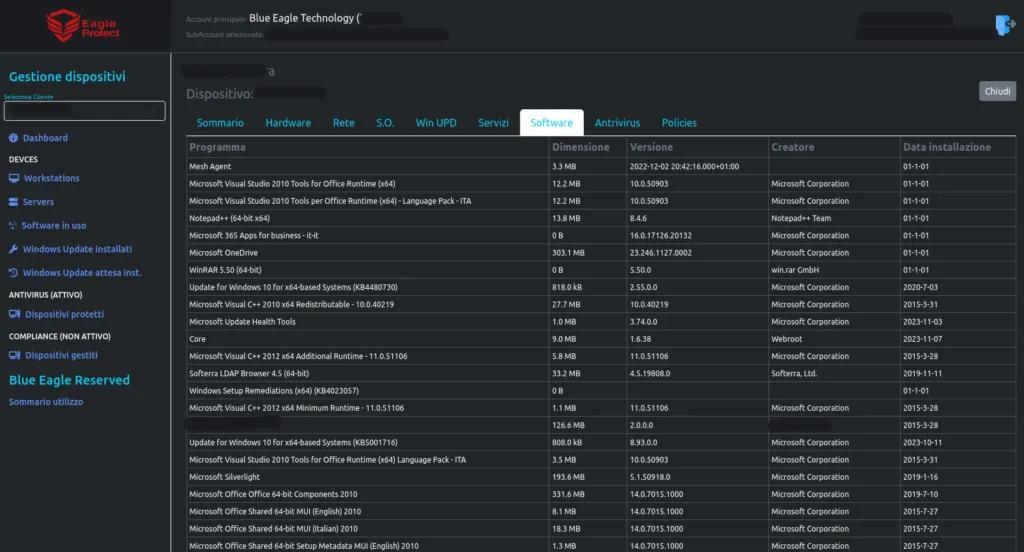Select the Software tab
Viewport: 1024px width, 552px height.
551,123
